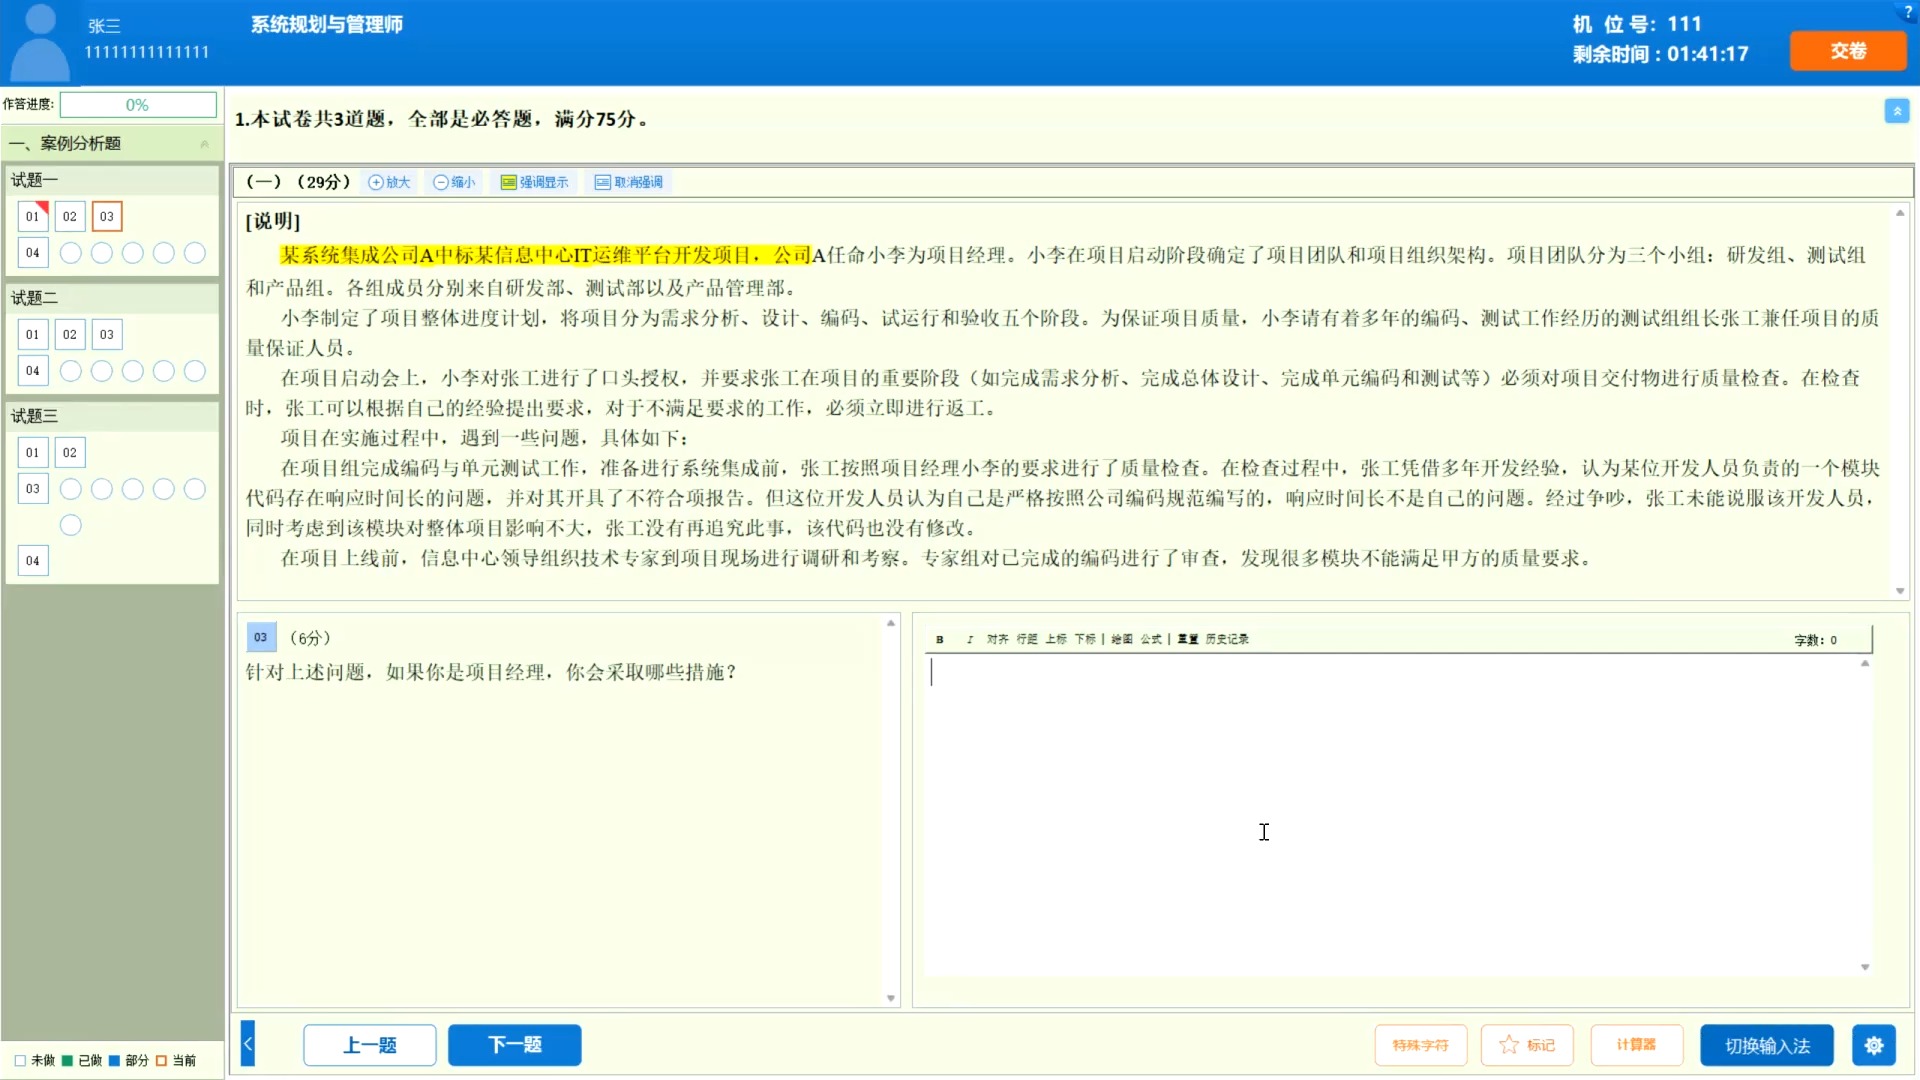Click the passage scrollbar up arrow
Screen dimensions: 1920x1080
pyautogui.click(x=1900, y=213)
